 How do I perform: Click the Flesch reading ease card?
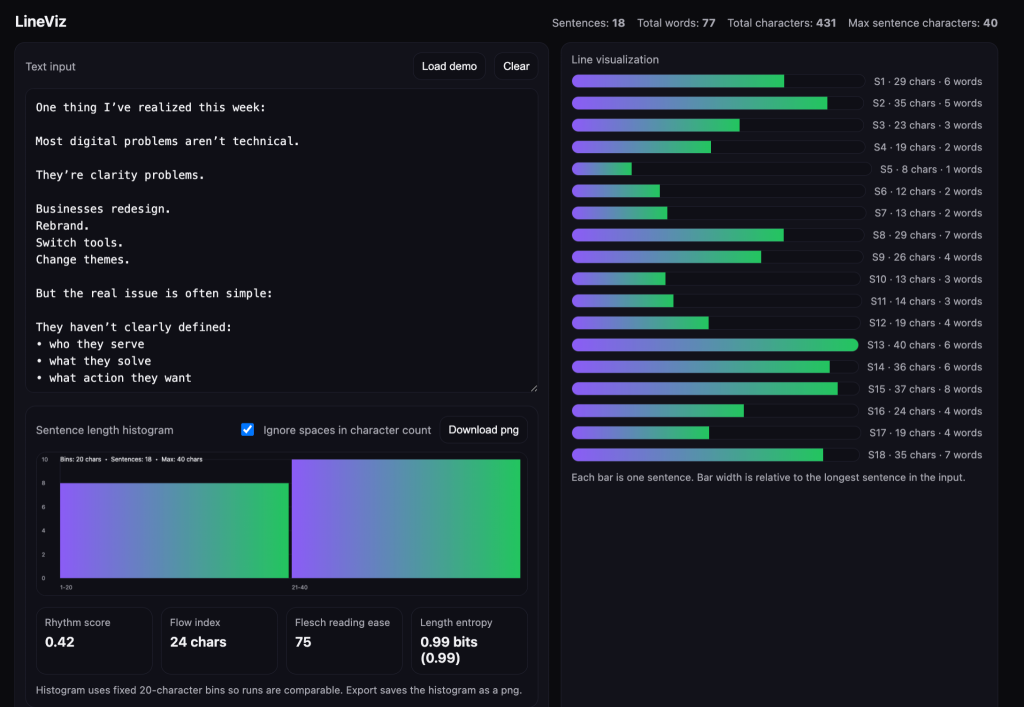tap(344, 640)
